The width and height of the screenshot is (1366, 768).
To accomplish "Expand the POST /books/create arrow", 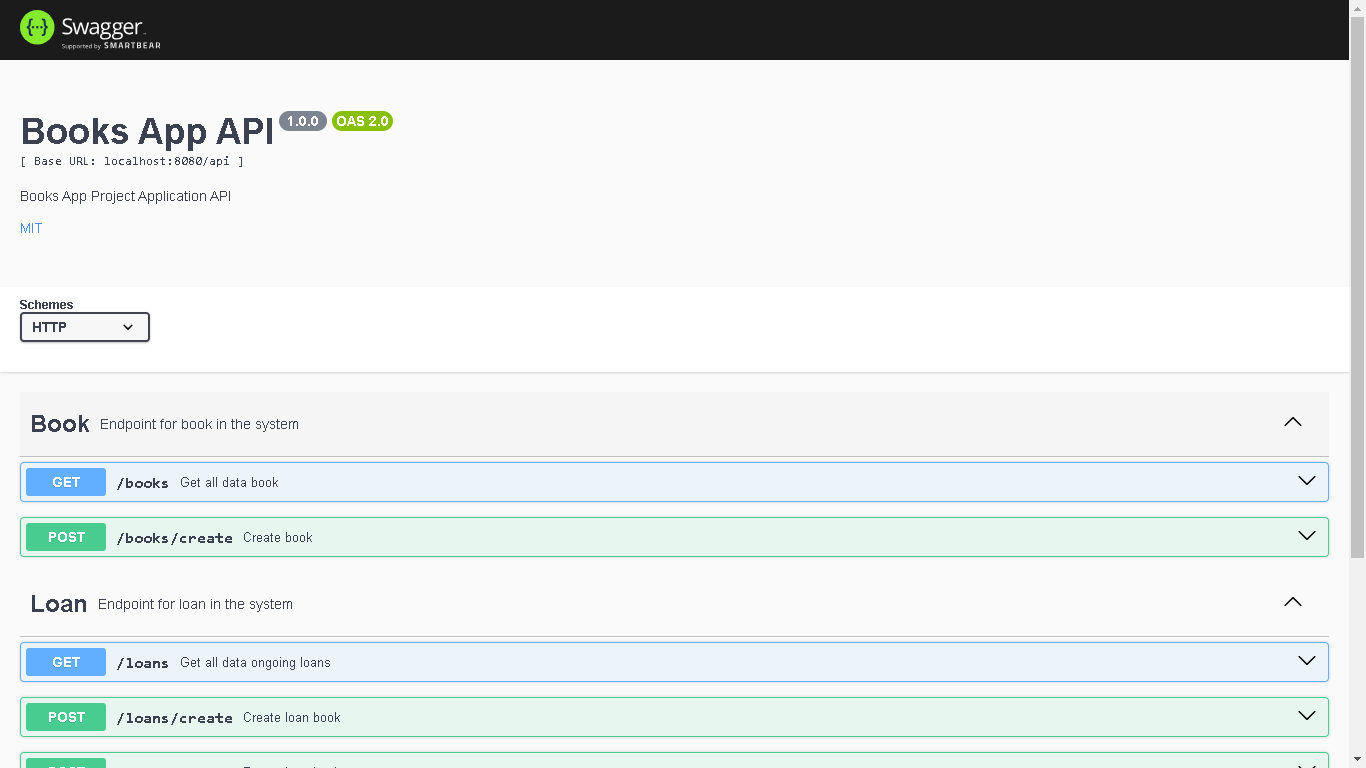I will (1307, 536).
